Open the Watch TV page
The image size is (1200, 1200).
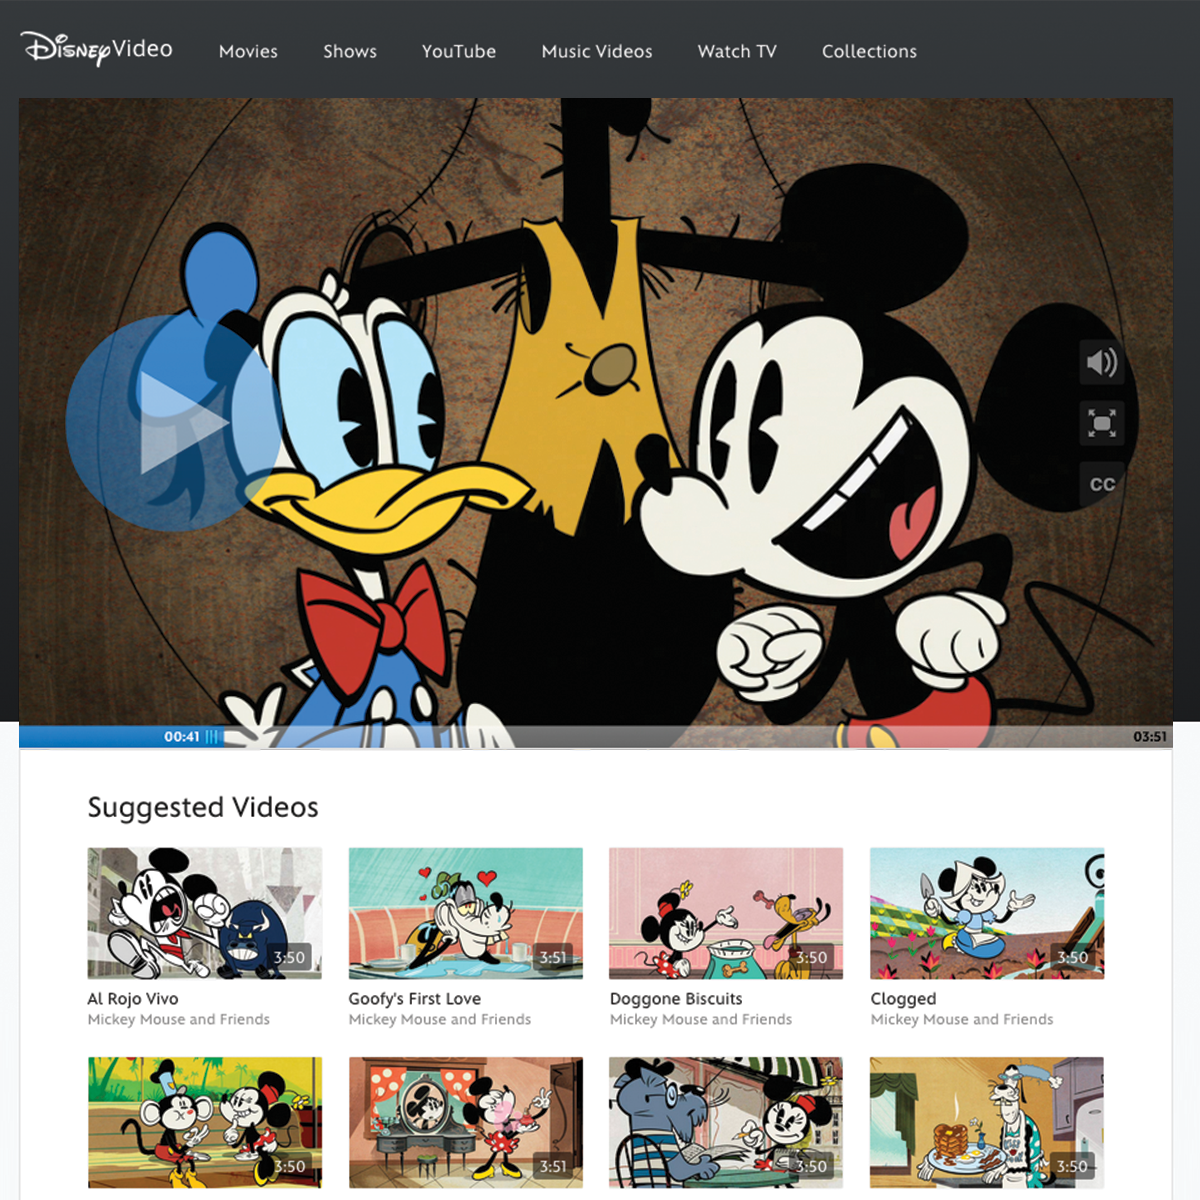(737, 51)
